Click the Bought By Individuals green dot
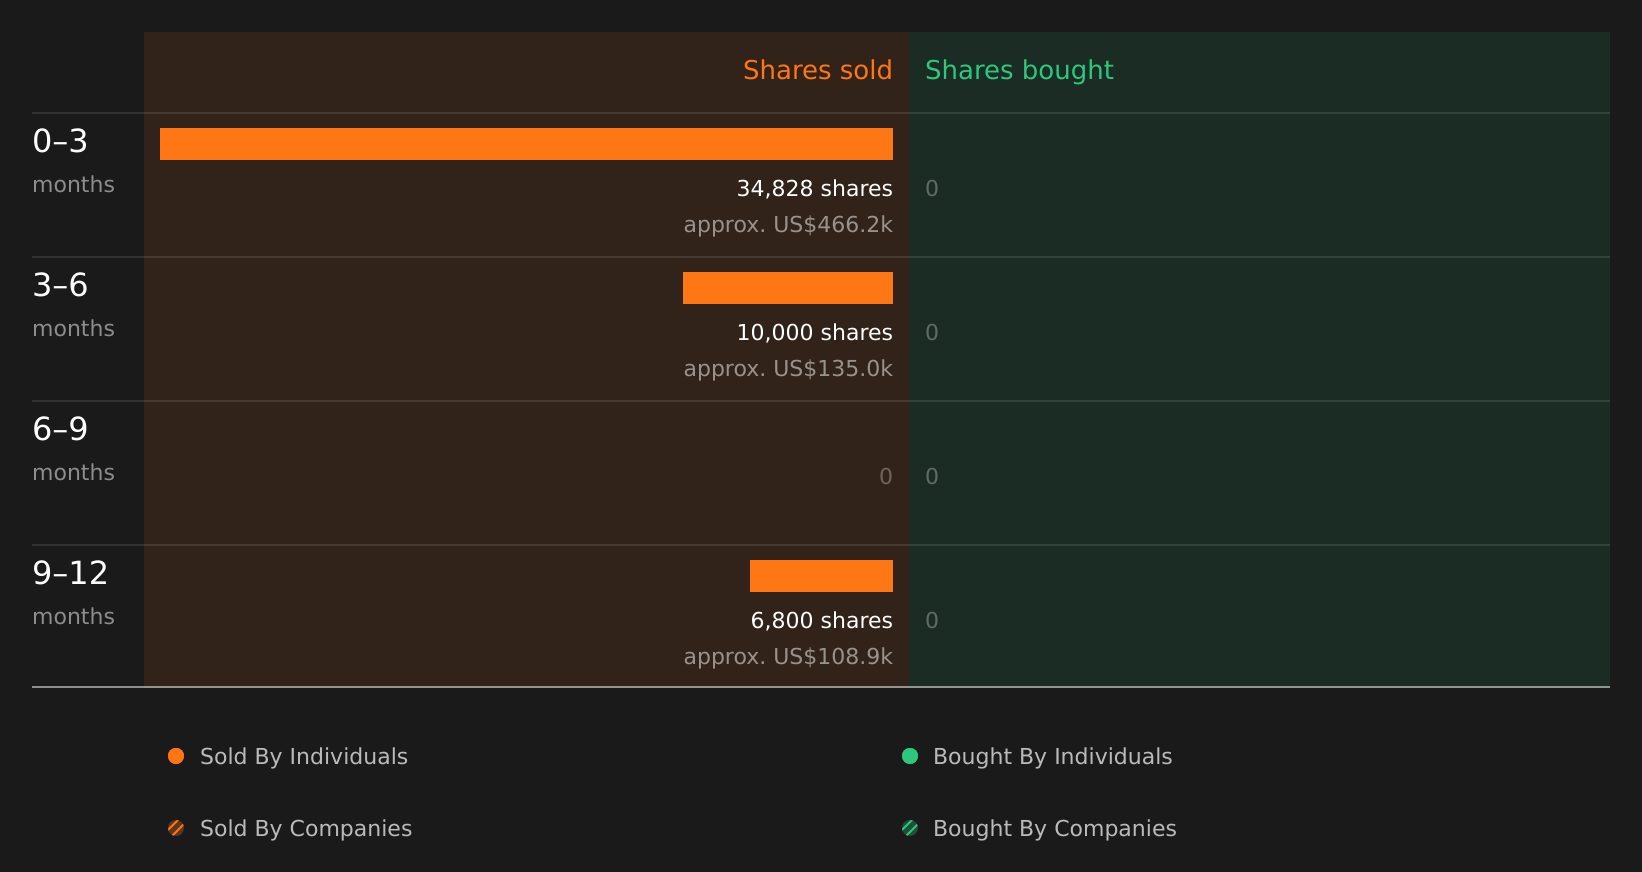The width and height of the screenshot is (1642, 872). point(910,756)
